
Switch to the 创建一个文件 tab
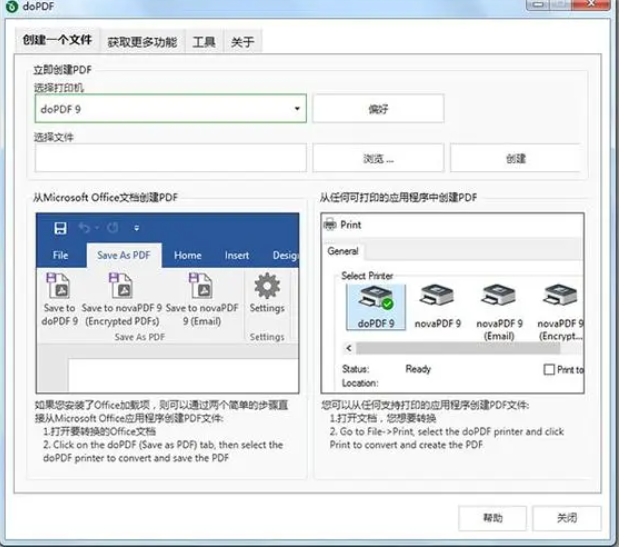57,40
